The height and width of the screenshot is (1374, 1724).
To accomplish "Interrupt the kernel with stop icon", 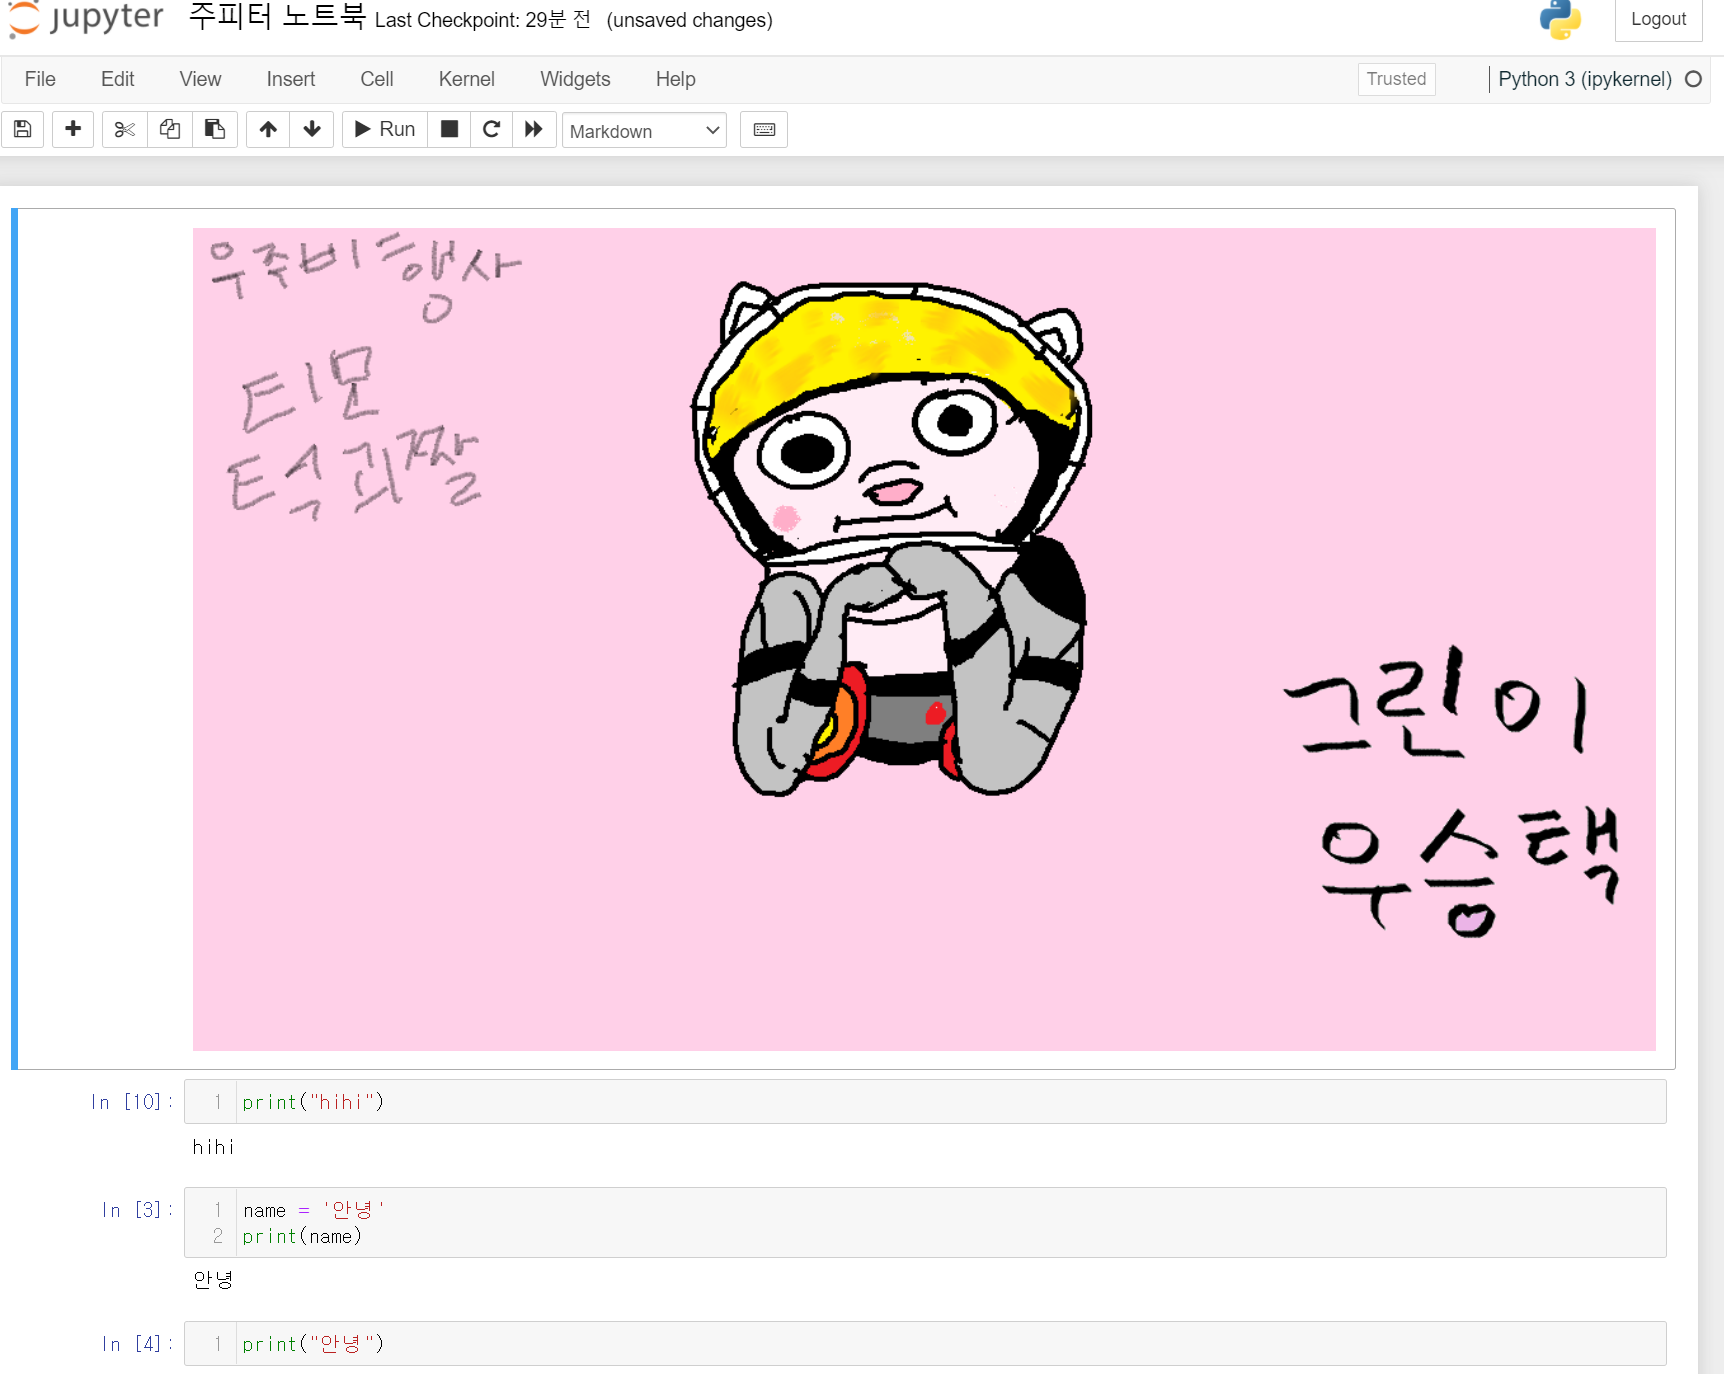I will [450, 129].
